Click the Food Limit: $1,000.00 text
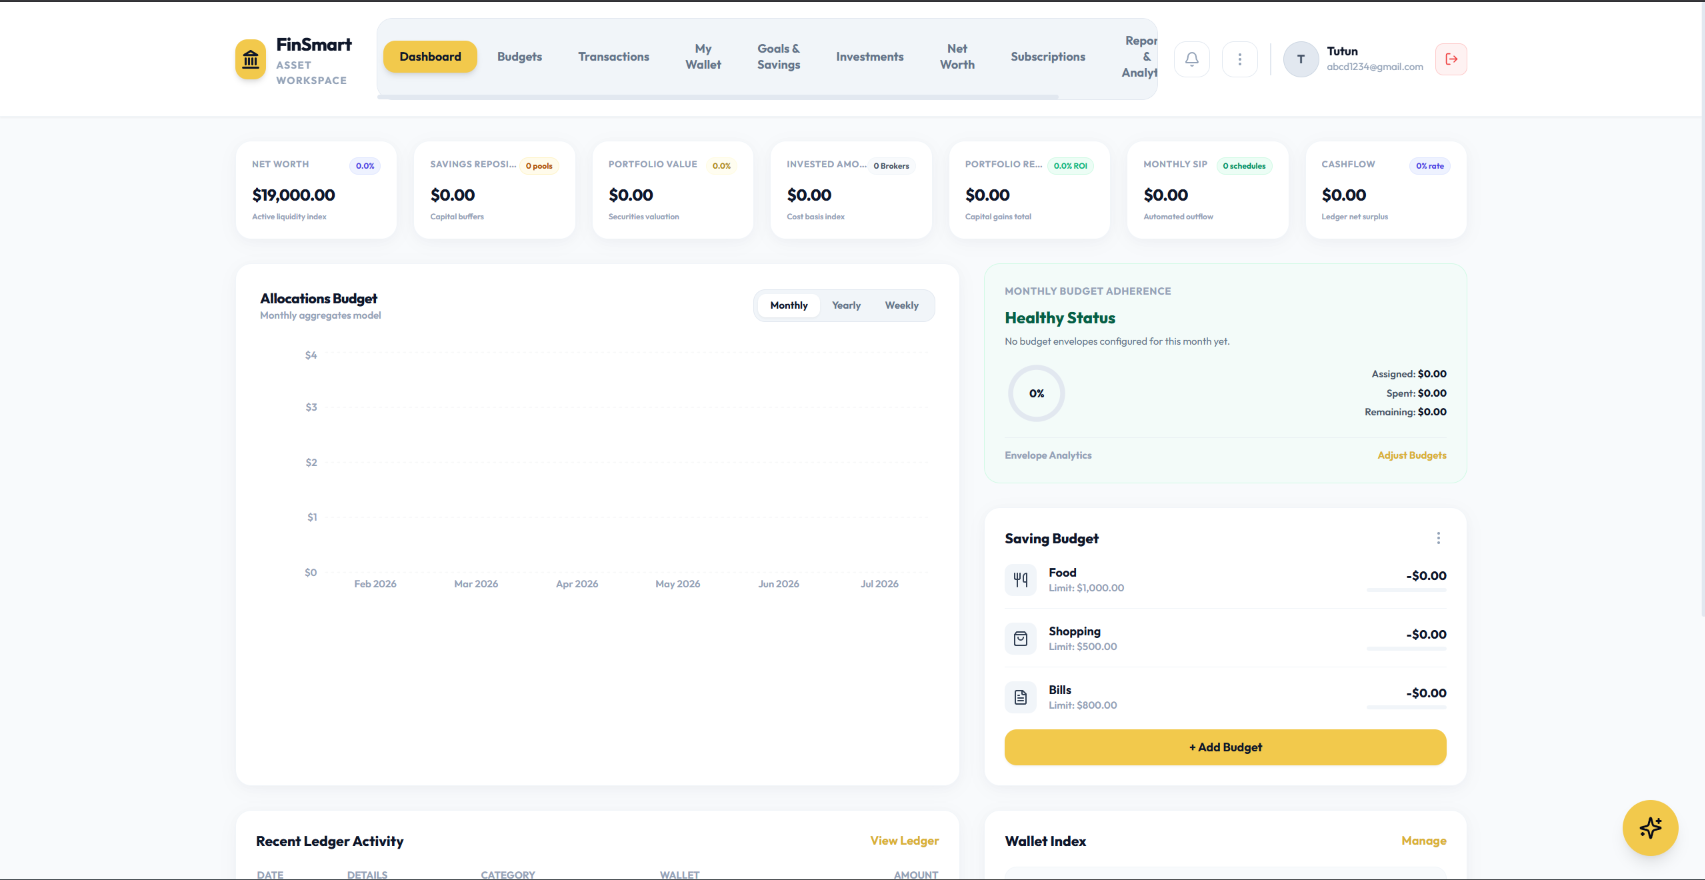 [x=1086, y=588]
